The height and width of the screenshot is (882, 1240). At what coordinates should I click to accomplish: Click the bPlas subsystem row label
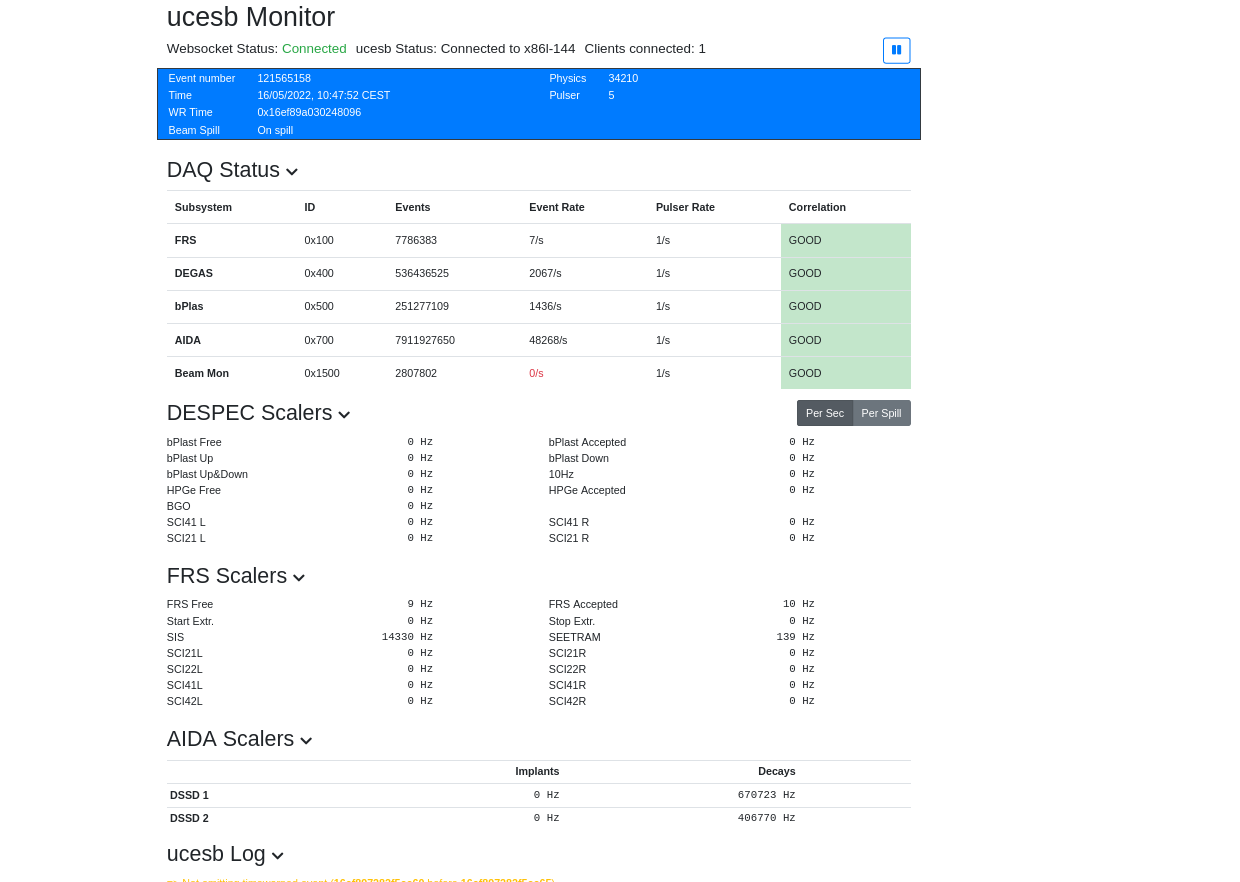point(189,306)
